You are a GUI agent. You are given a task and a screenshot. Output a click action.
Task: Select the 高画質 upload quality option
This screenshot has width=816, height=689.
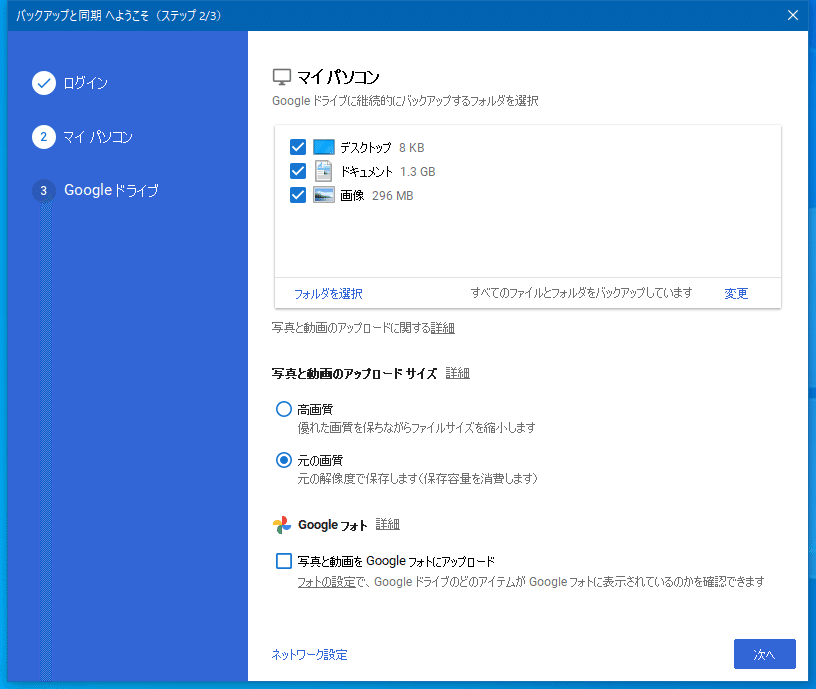283,408
